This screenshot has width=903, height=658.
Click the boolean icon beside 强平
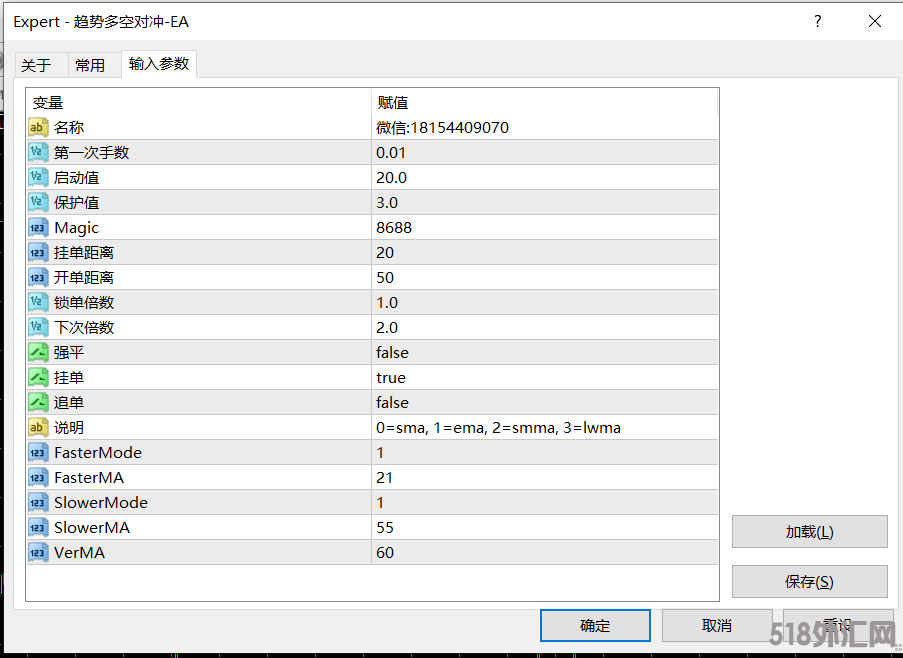(x=38, y=352)
